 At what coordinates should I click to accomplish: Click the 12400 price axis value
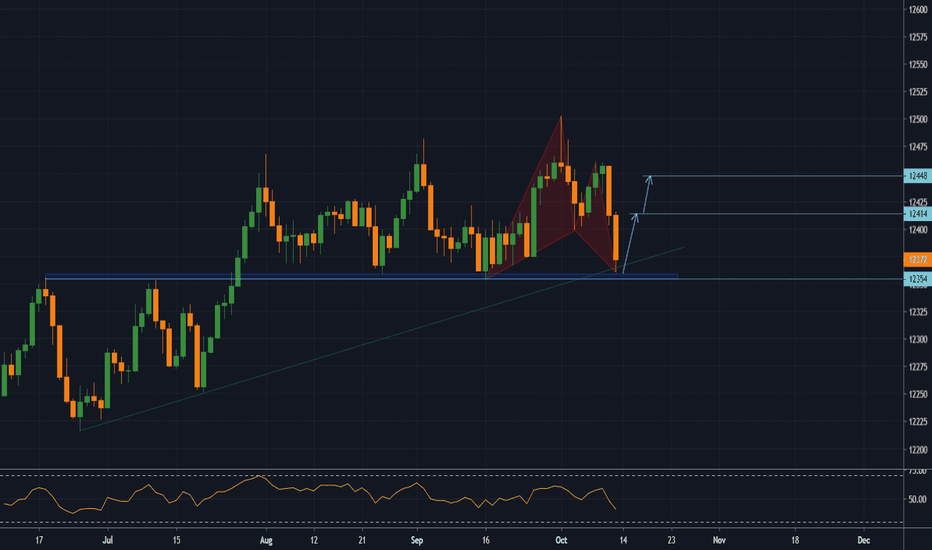coord(918,230)
